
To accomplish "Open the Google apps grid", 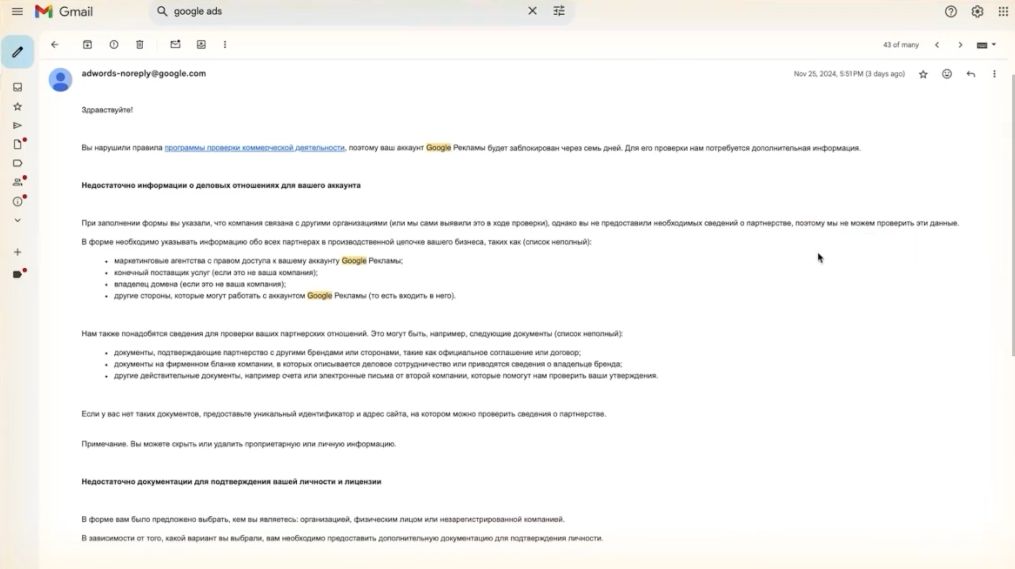I will pyautogui.click(x=1003, y=12).
